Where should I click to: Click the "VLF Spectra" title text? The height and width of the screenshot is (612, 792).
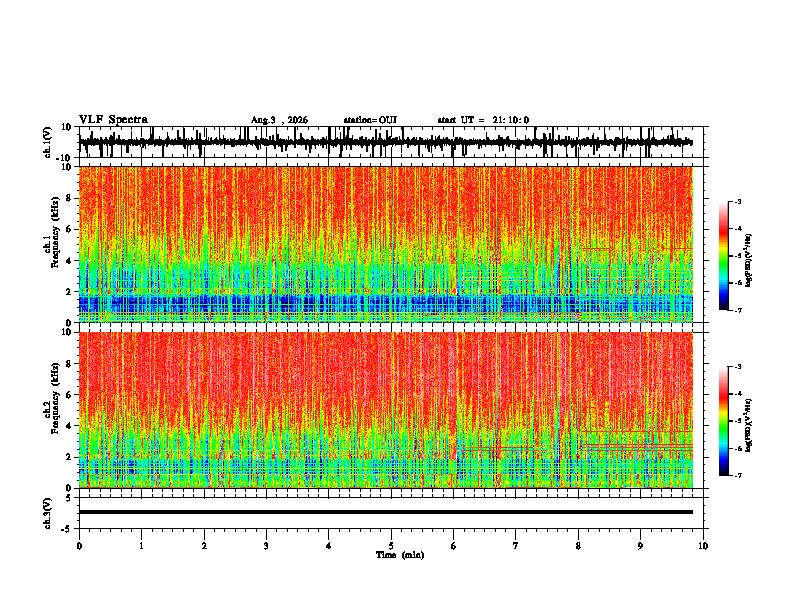[113, 120]
